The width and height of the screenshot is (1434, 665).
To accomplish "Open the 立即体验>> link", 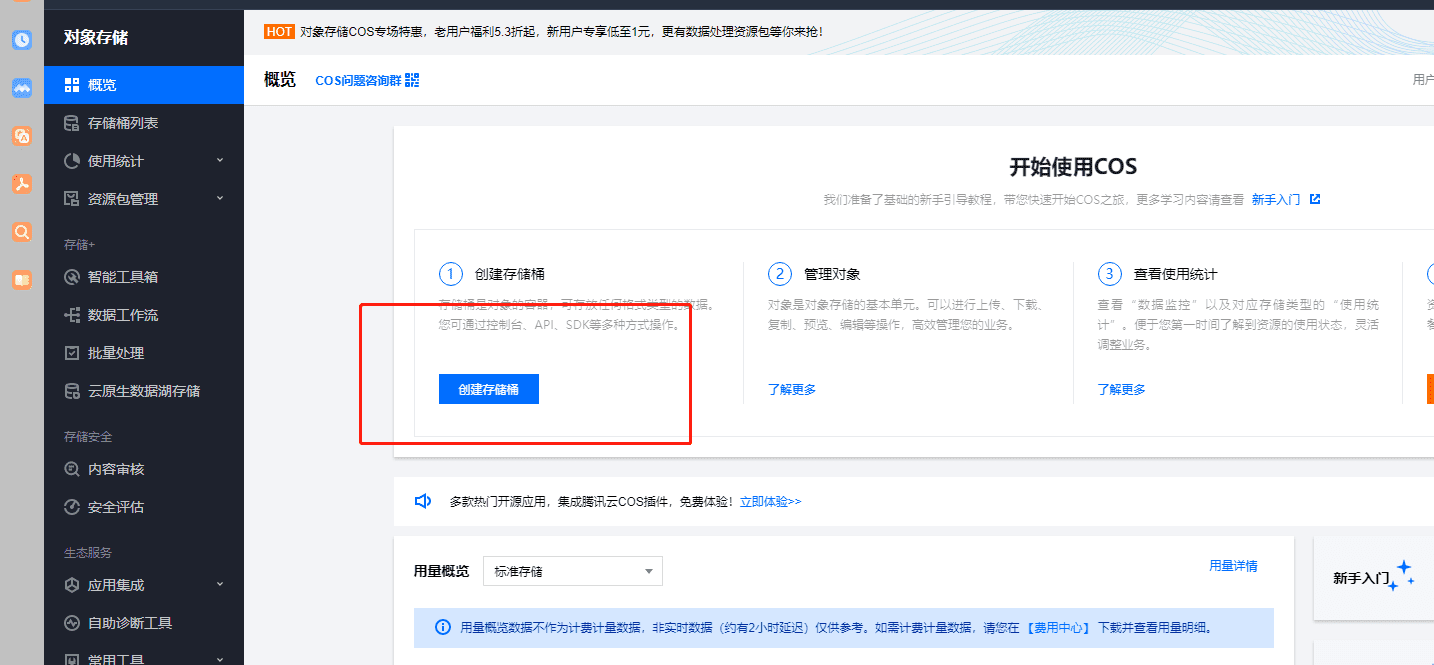I will click(x=770, y=501).
